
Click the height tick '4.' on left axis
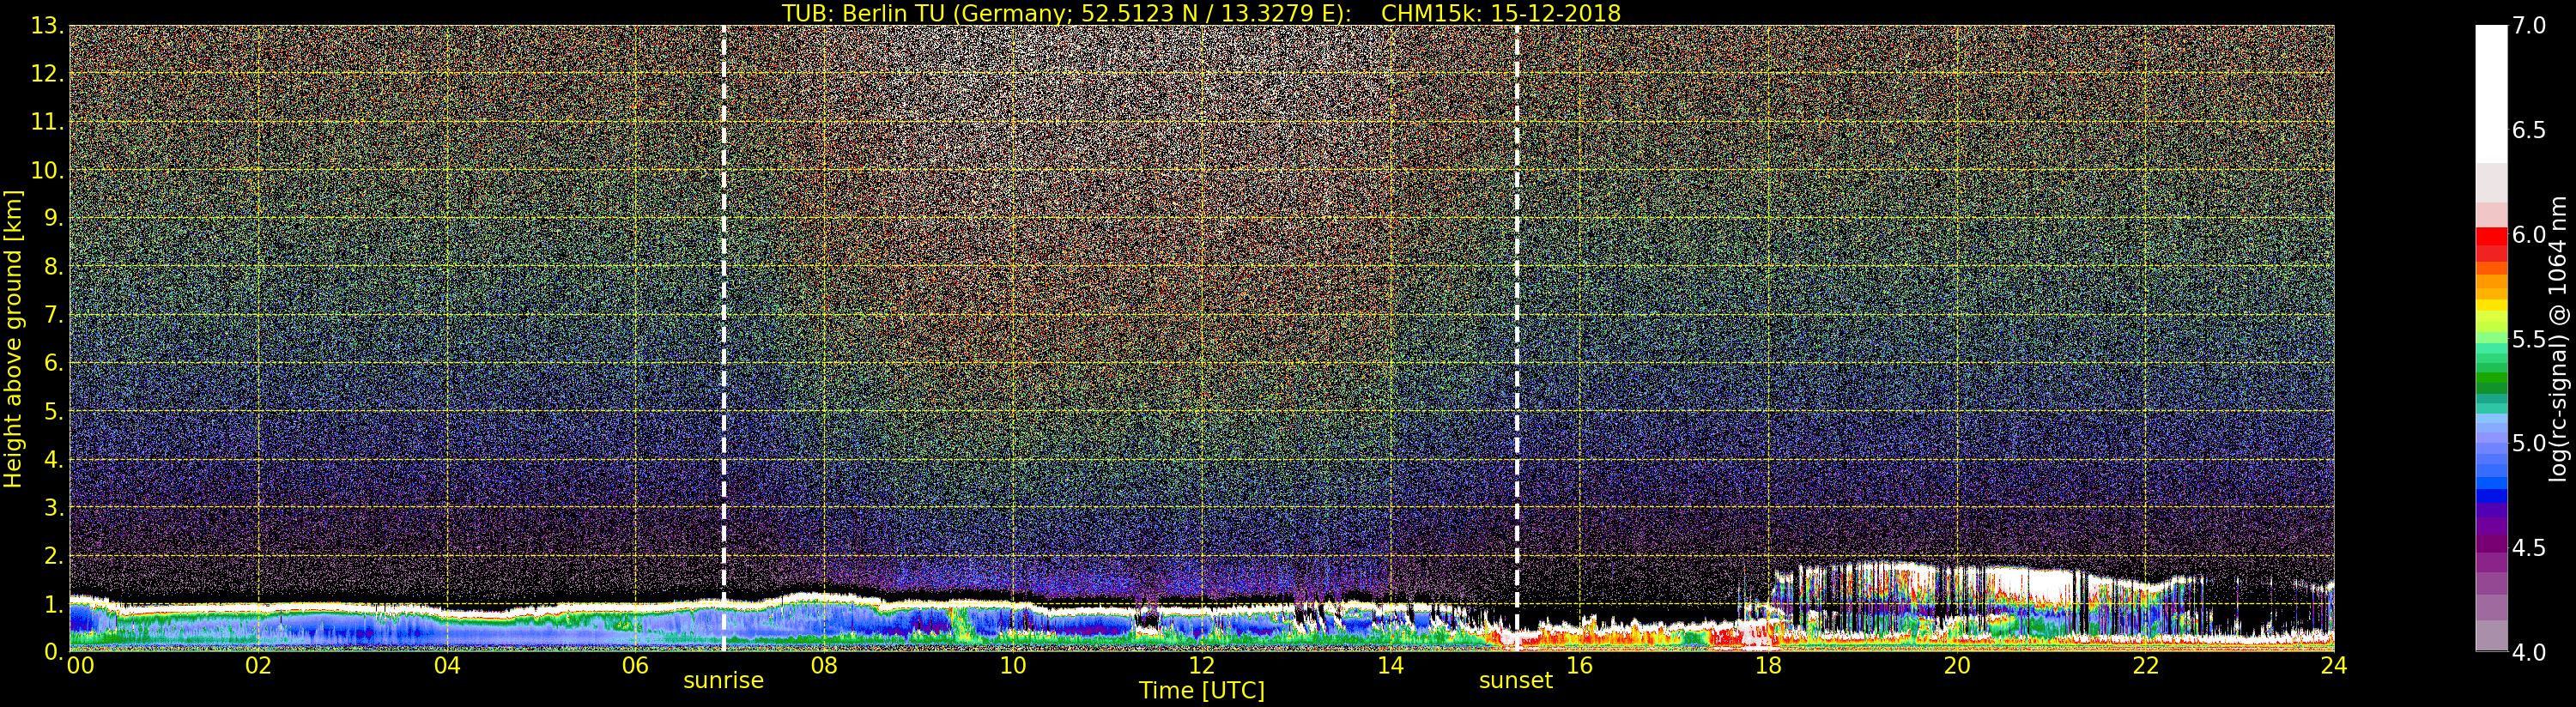[x=54, y=459]
